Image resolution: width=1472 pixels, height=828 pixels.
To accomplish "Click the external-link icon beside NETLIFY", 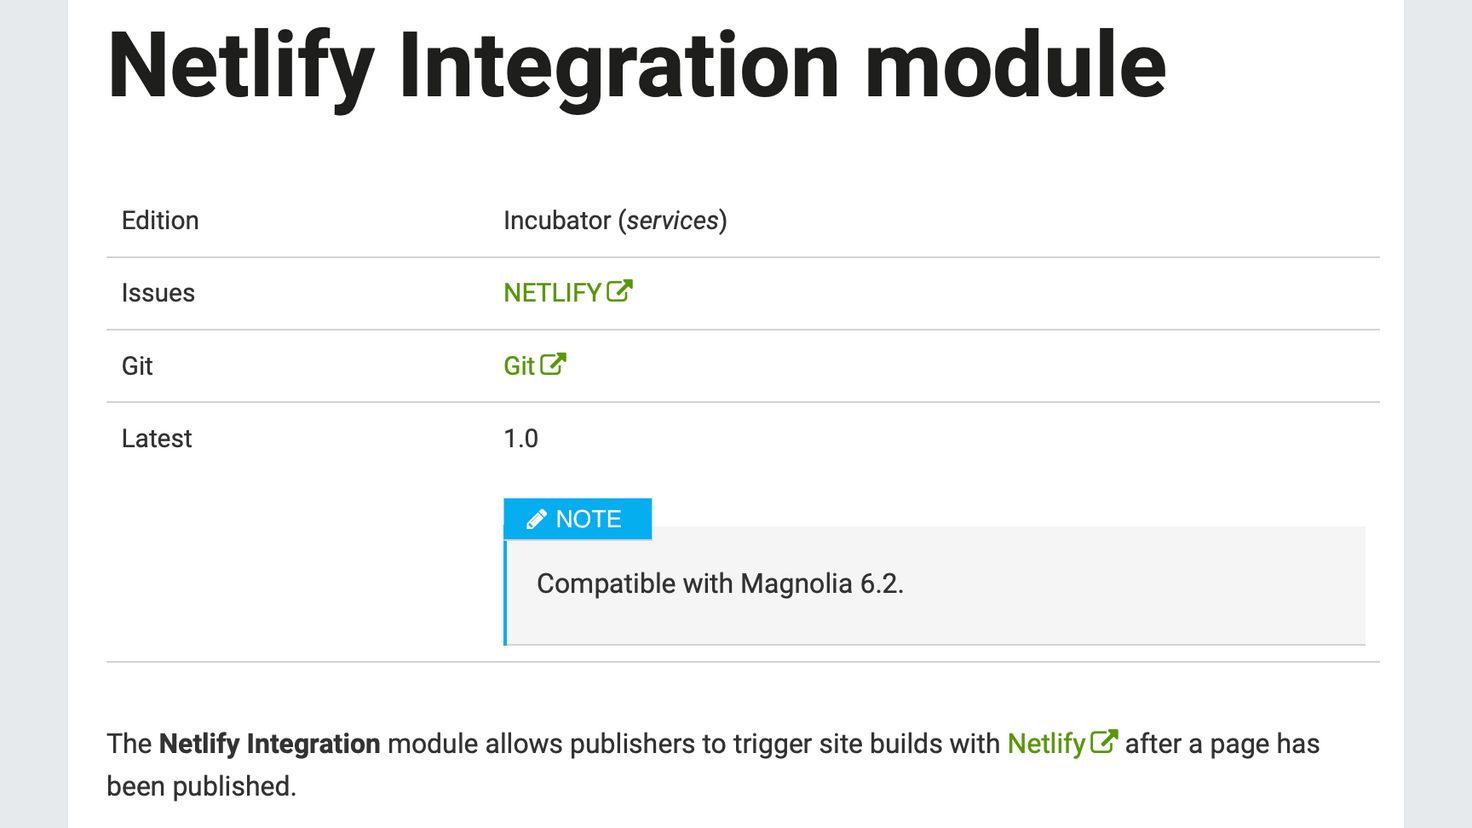I will 620,291.
